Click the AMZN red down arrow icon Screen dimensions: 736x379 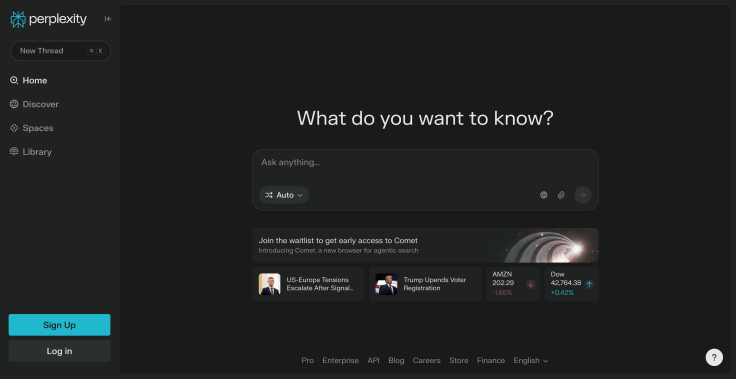[531, 284]
